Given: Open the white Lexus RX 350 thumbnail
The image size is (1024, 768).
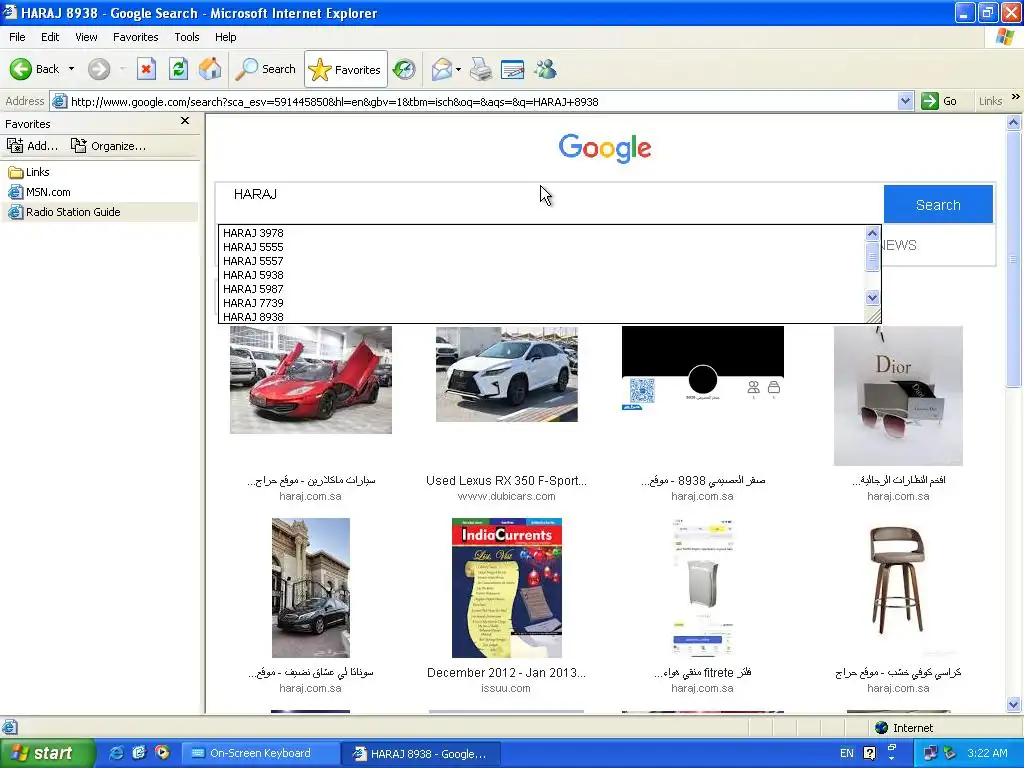Looking at the screenshot, I should (507, 374).
